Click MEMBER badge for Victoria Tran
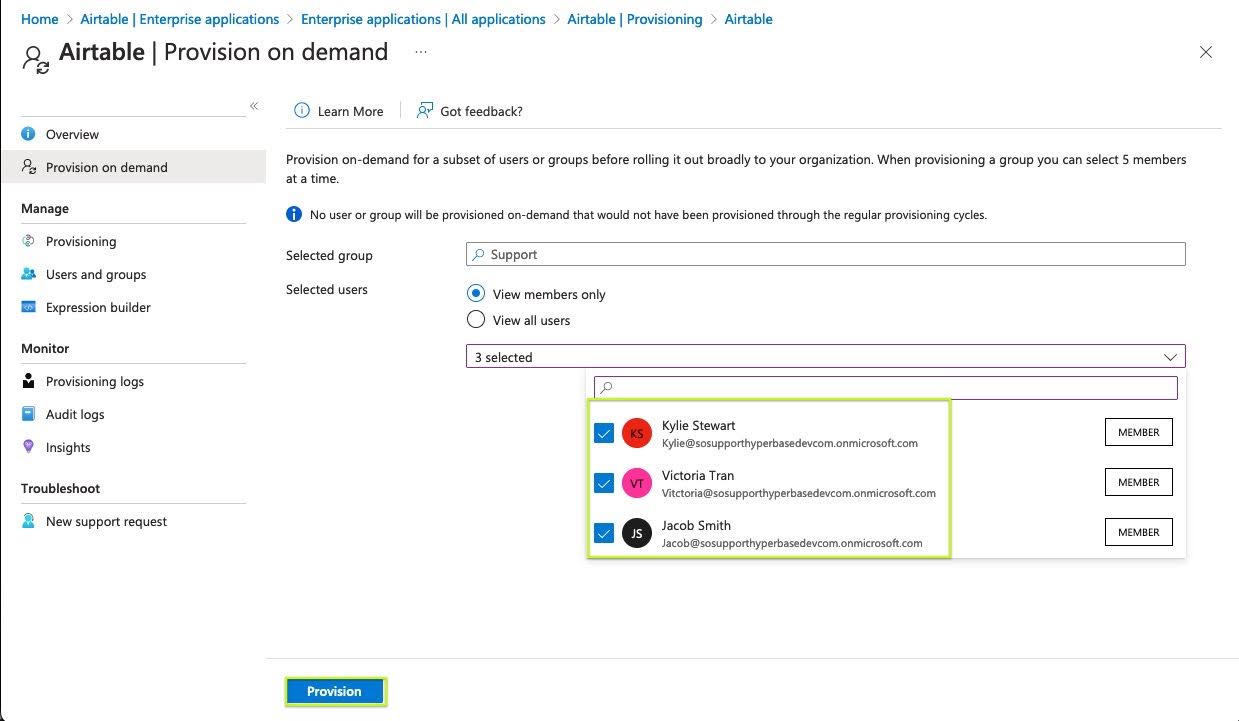1239x721 pixels. coord(1138,482)
